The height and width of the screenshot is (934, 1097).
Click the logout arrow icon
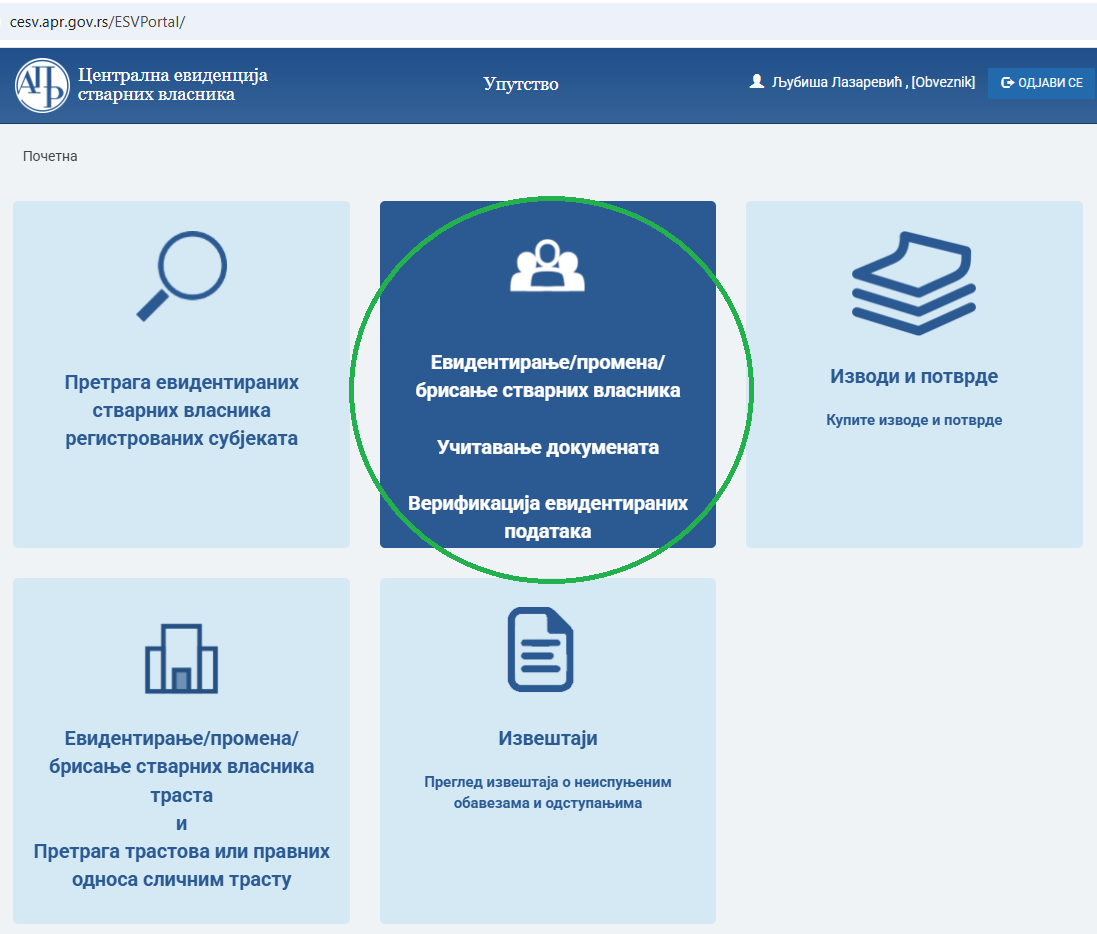pos(1007,83)
